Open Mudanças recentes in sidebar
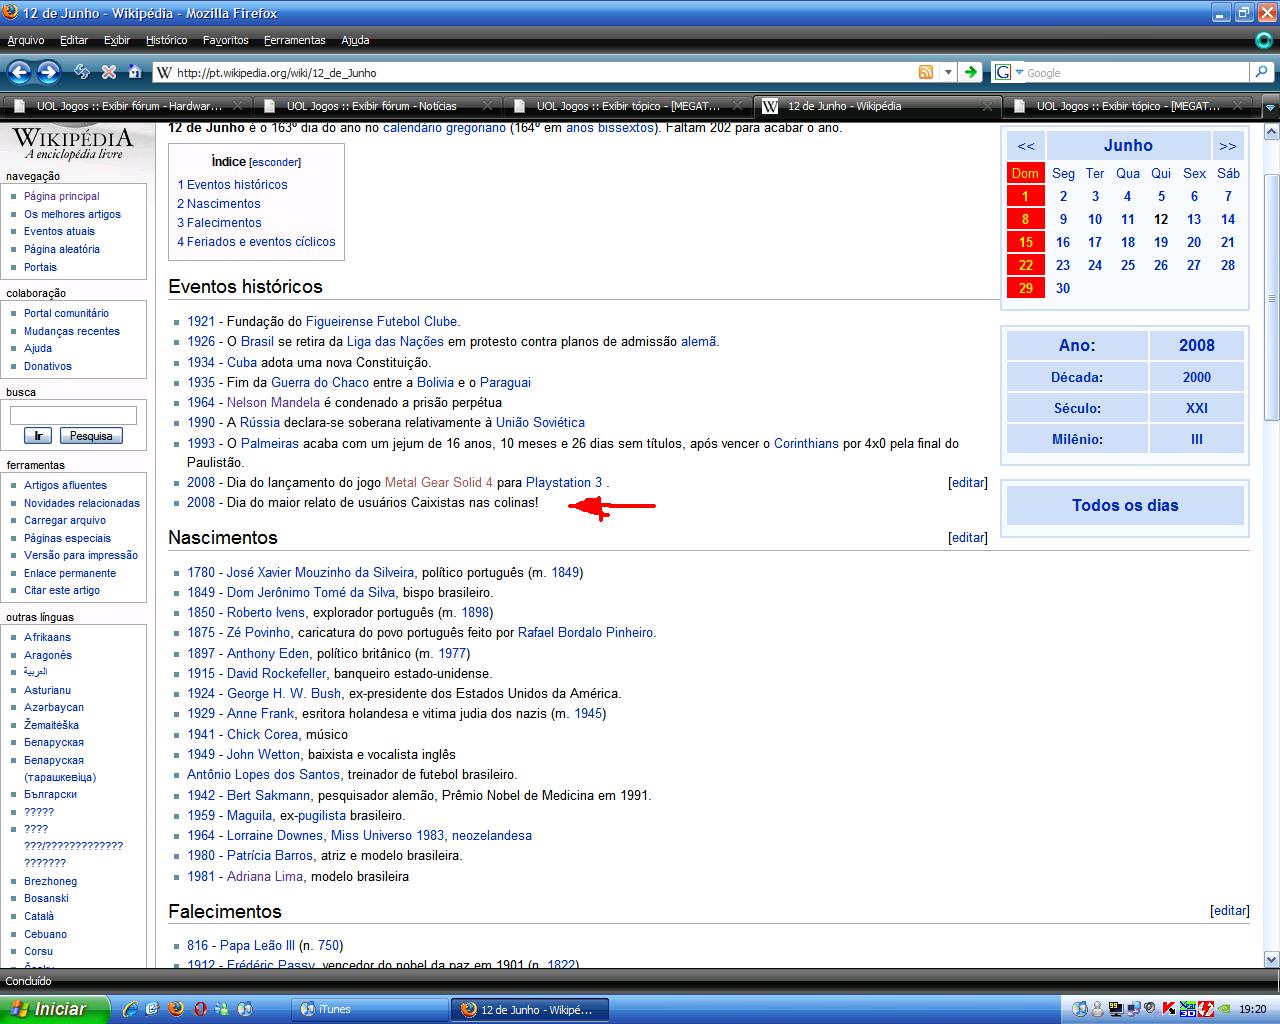This screenshot has height=1024, width=1280. pyautogui.click(x=72, y=331)
